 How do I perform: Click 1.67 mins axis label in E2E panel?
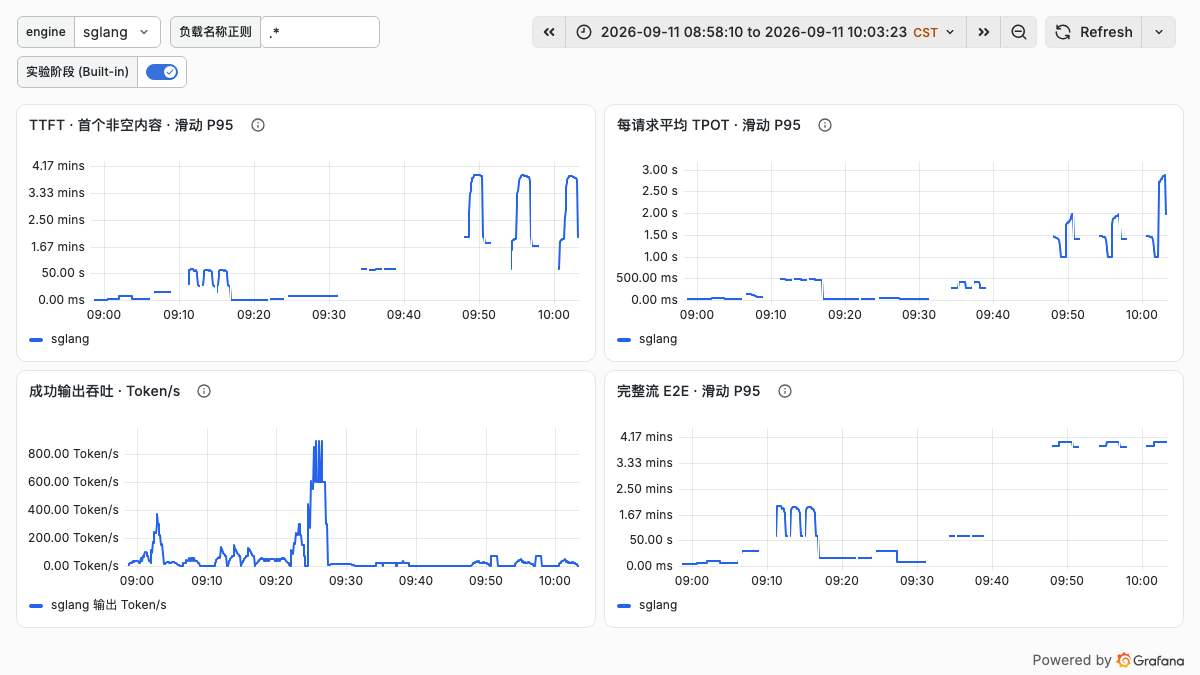click(x=646, y=514)
